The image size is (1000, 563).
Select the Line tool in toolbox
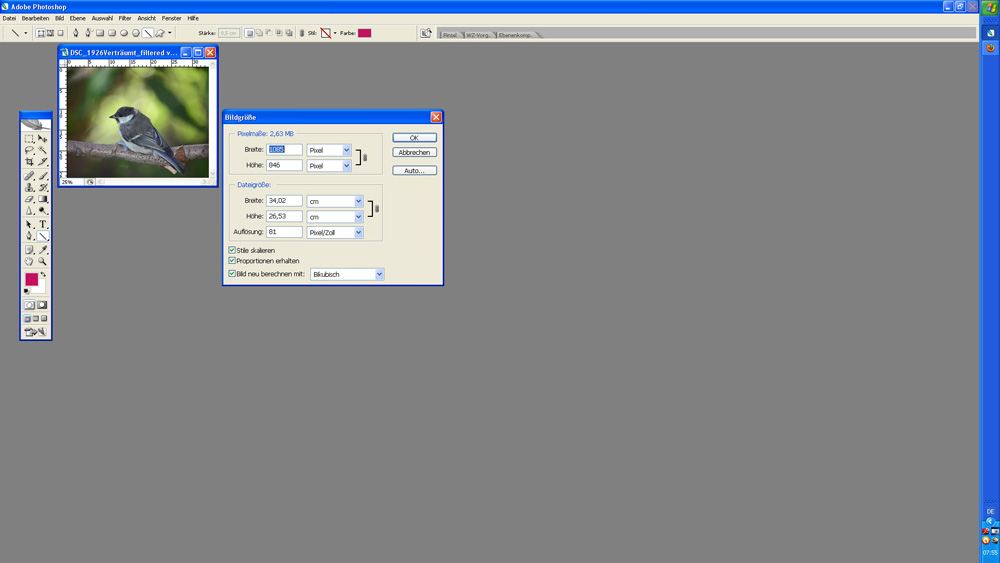43,237
